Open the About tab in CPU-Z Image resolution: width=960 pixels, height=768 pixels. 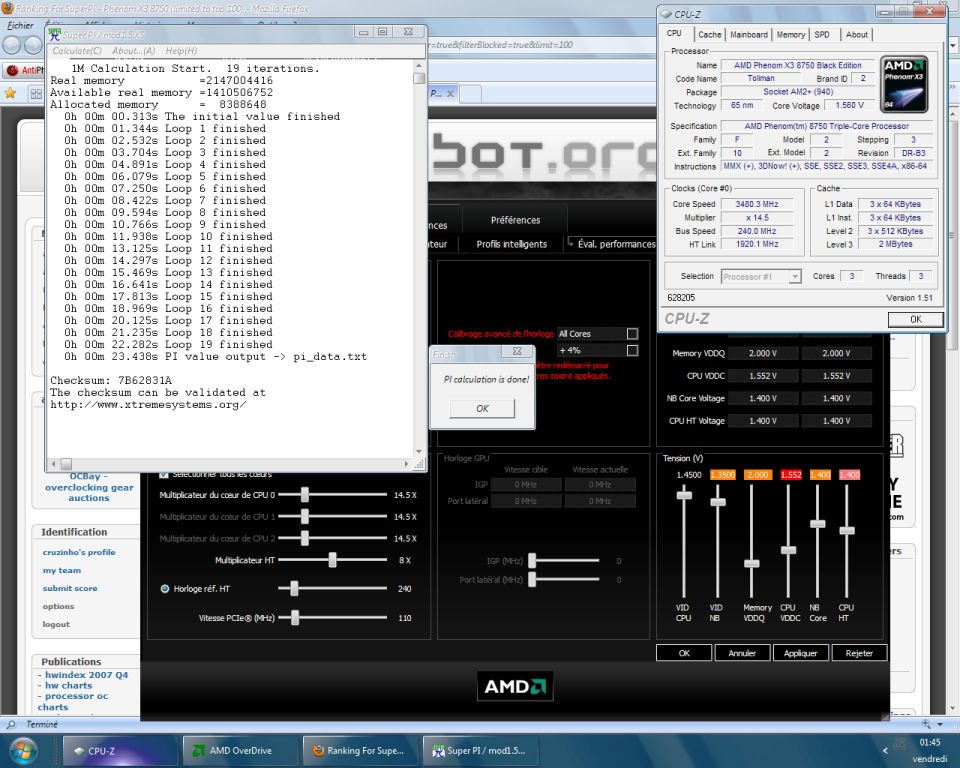(x=857, y=35)
